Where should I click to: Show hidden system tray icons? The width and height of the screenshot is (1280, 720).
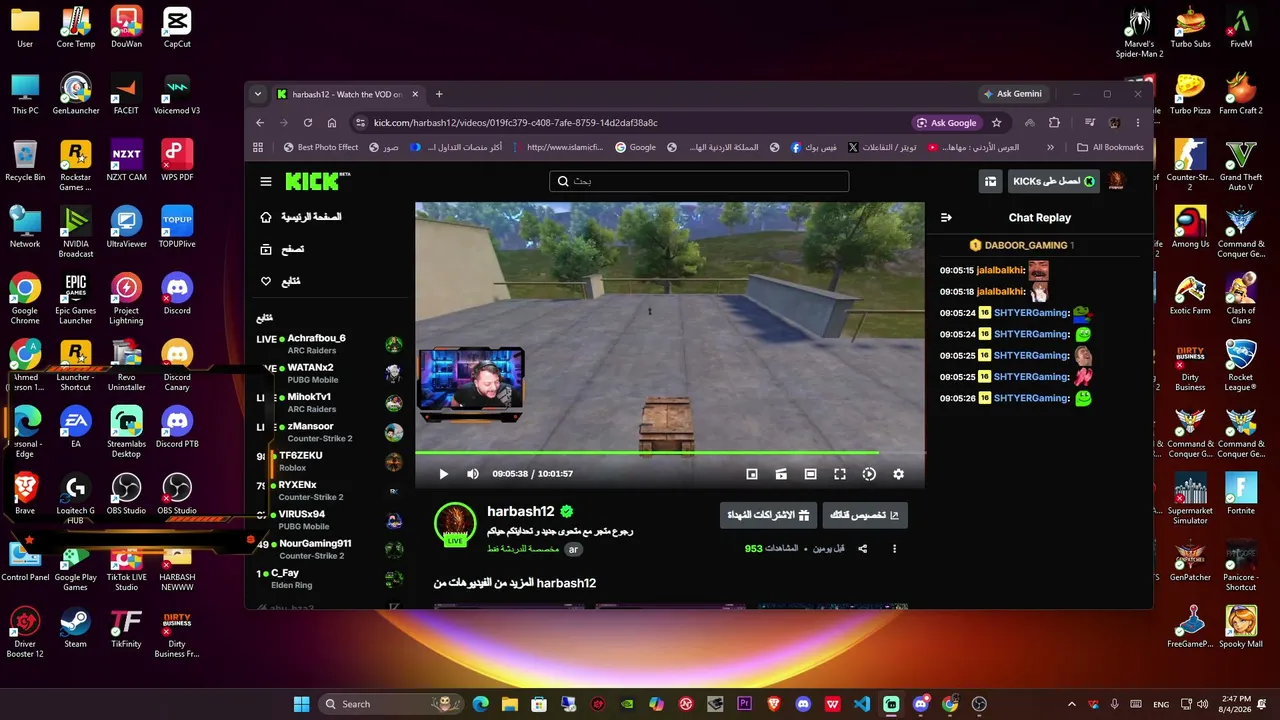point(1072,704)
